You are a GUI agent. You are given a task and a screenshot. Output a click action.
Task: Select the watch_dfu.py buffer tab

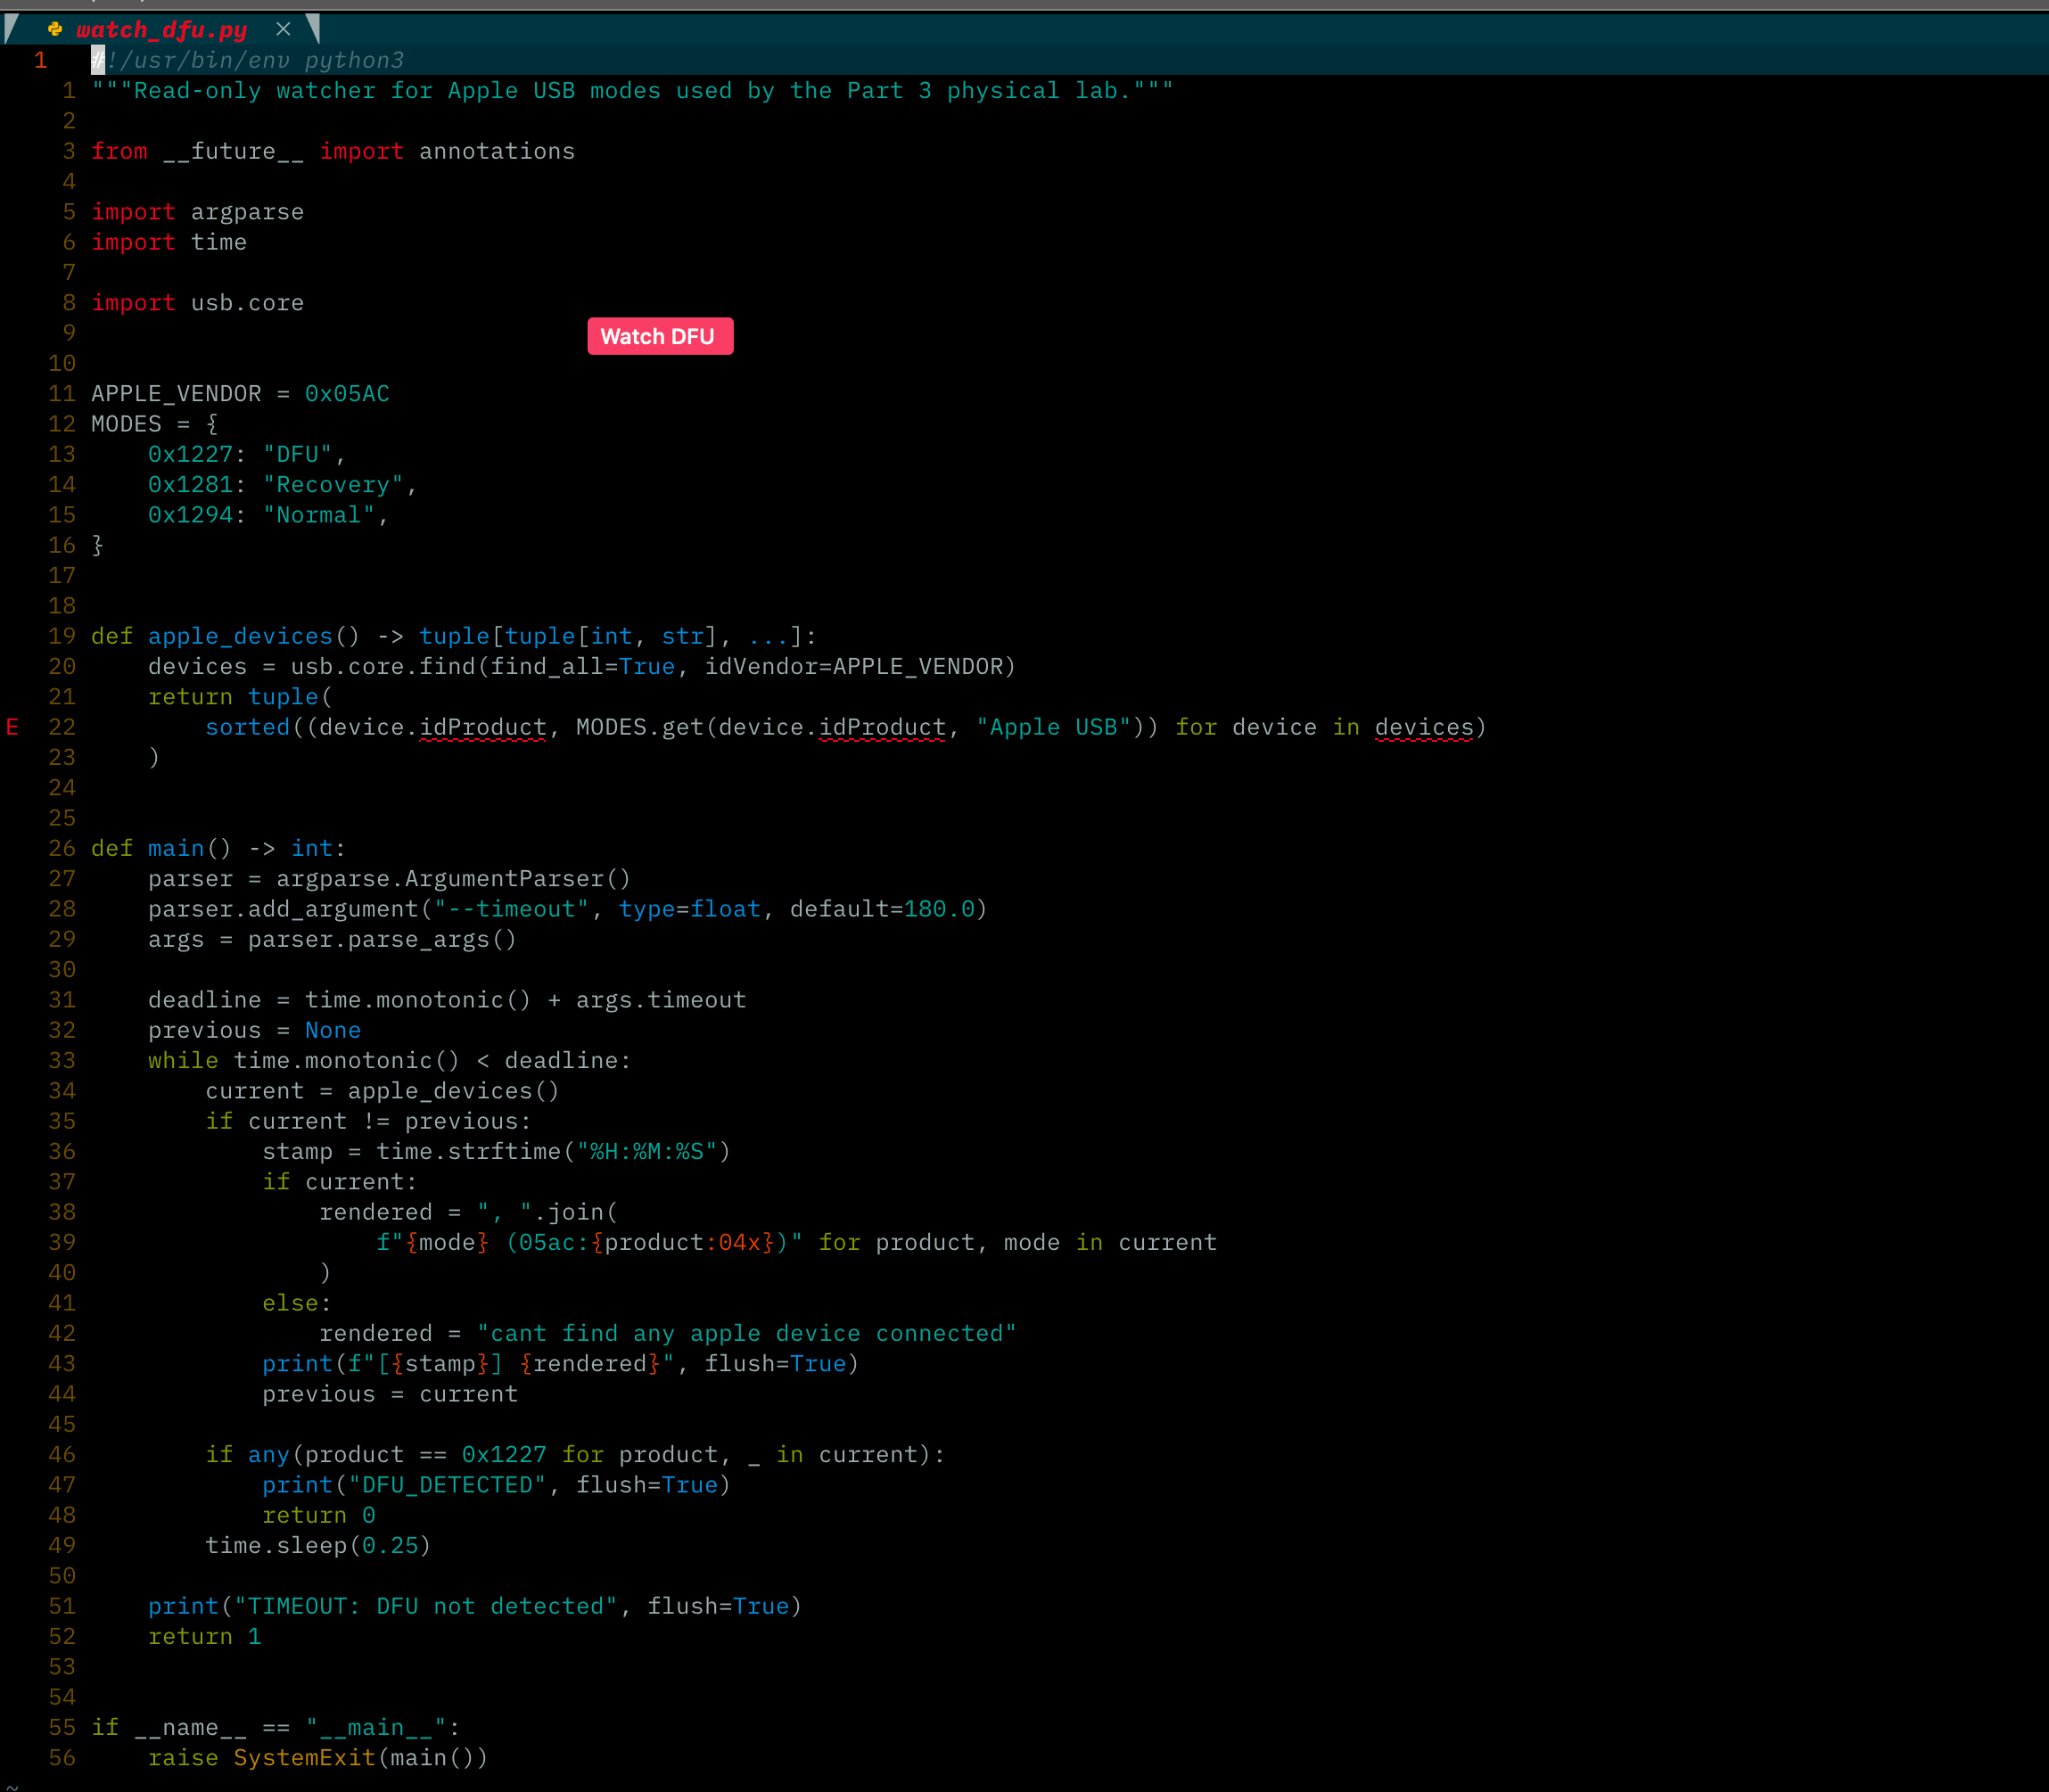(161, 30)
